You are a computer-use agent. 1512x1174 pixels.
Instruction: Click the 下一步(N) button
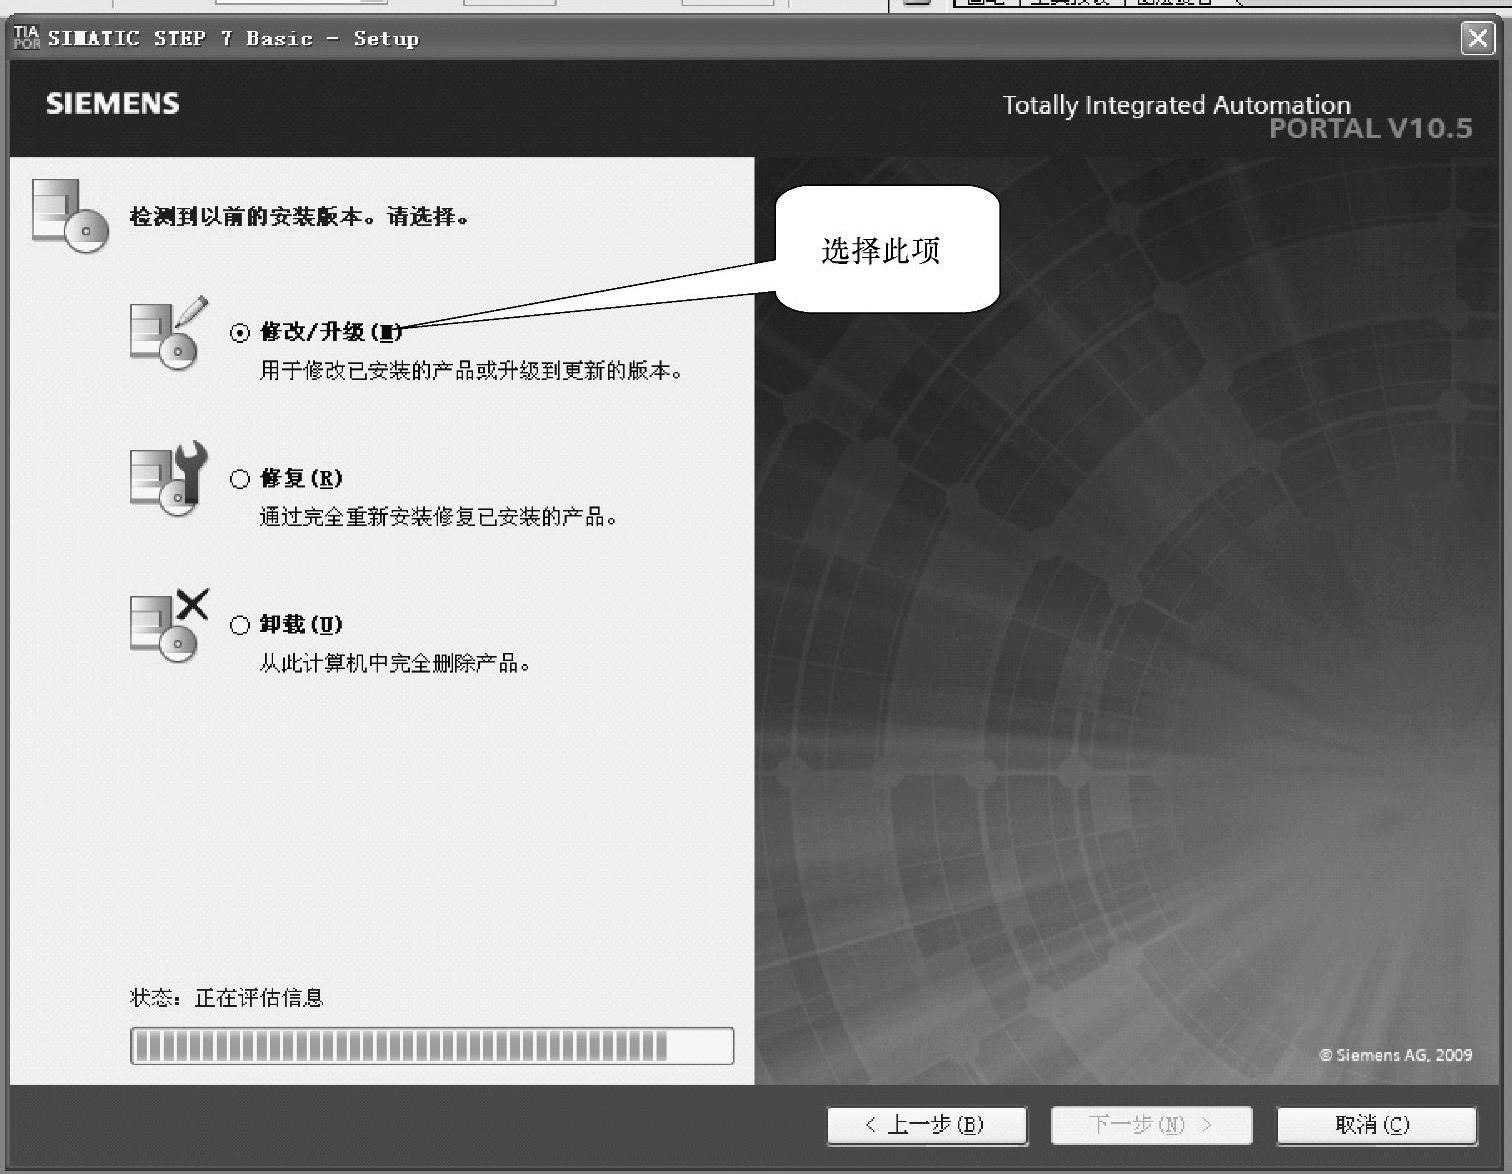coord(1151,1125)
